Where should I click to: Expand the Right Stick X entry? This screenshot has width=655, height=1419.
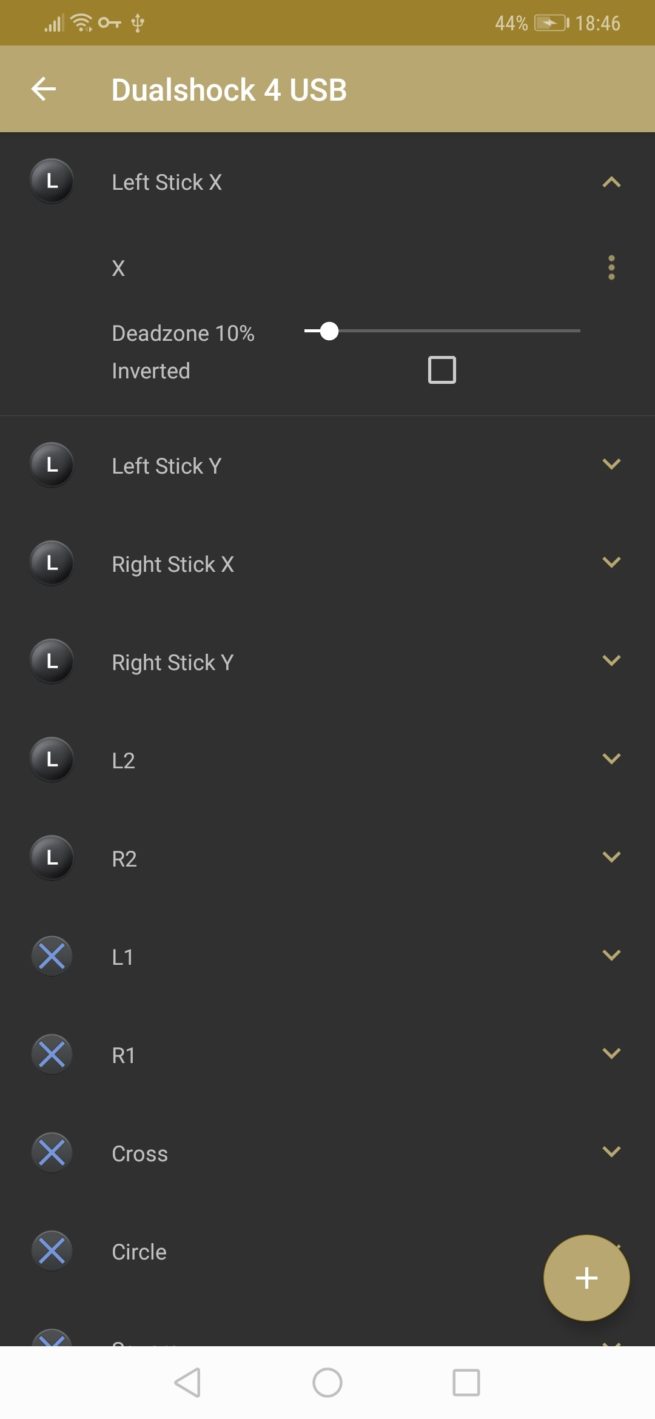(611, 563)
